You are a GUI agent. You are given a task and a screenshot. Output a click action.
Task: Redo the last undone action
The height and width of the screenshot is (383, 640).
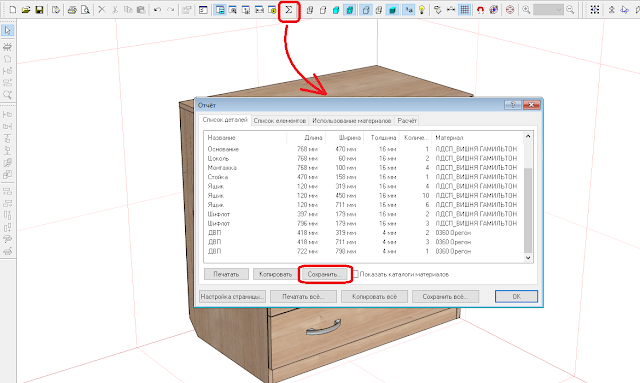171,9
